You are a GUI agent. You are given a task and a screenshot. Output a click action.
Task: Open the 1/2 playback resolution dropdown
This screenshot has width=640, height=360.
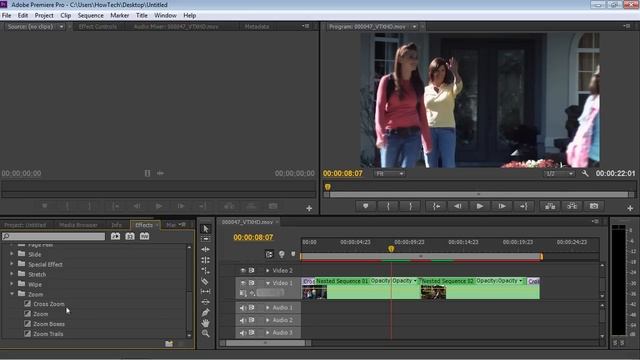click(x=559, y=174)
